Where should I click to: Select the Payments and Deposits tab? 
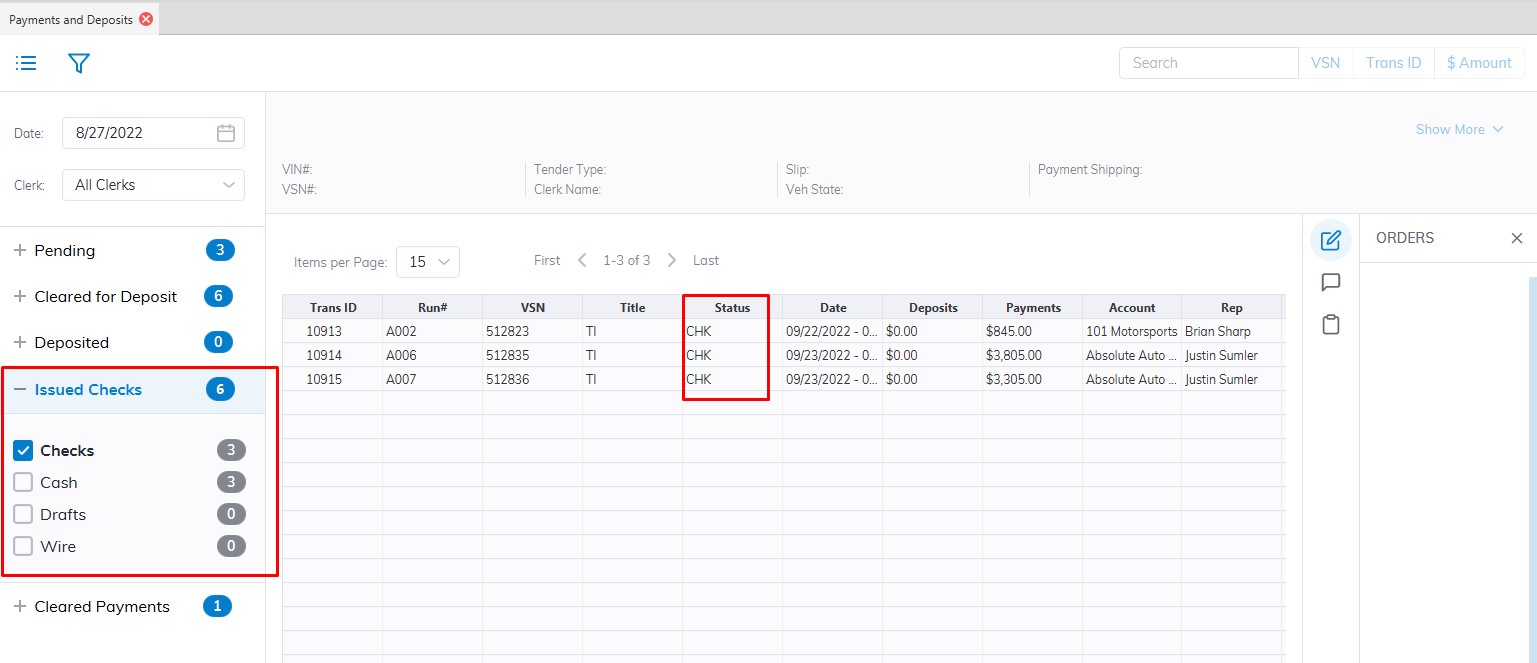(x=70, y=19)
